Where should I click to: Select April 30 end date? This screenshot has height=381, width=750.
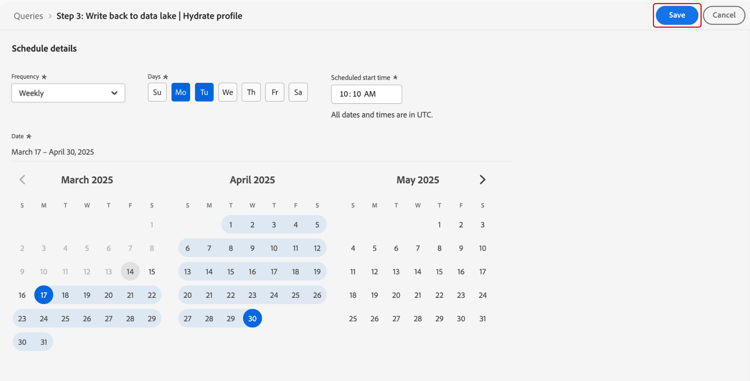[x=252, y=319]
